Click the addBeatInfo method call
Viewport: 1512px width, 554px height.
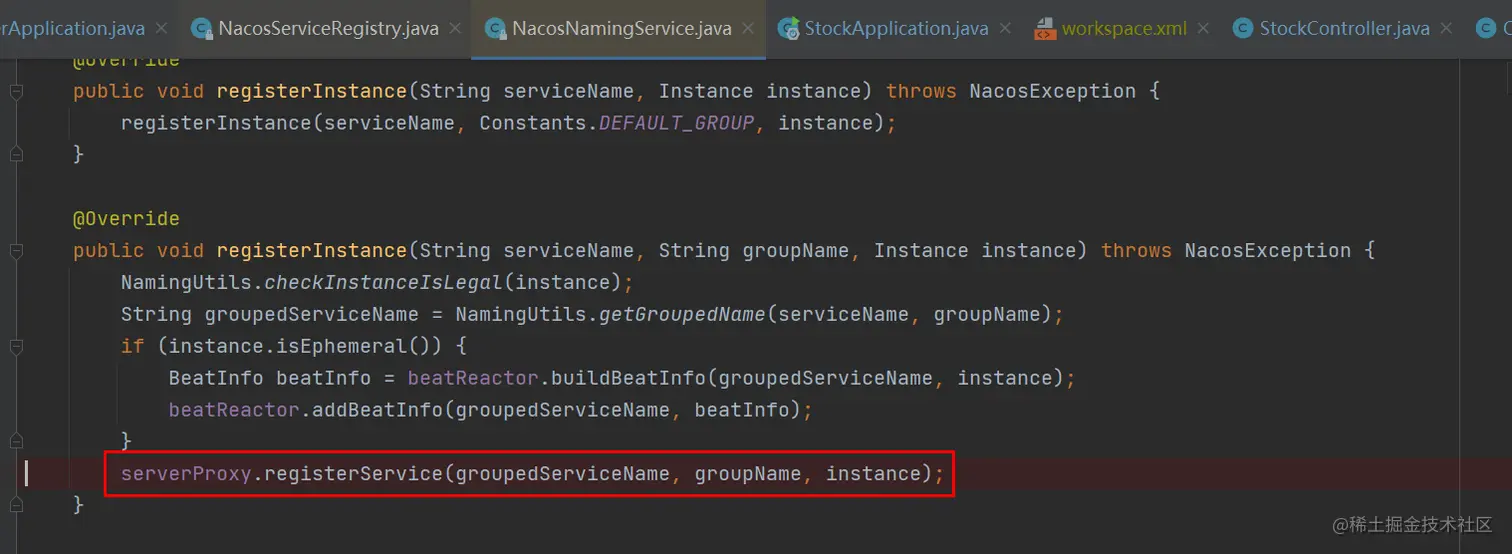pos(377,410)
